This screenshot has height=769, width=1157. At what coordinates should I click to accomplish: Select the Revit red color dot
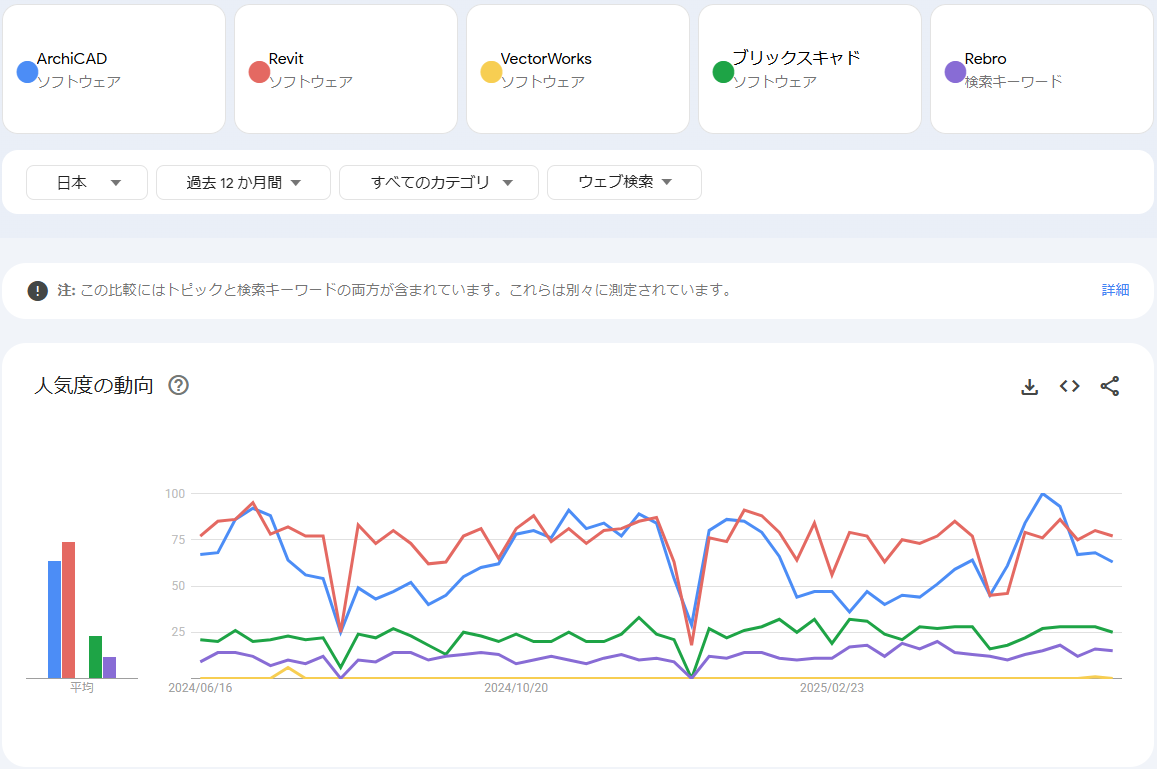tap(259, 72)
